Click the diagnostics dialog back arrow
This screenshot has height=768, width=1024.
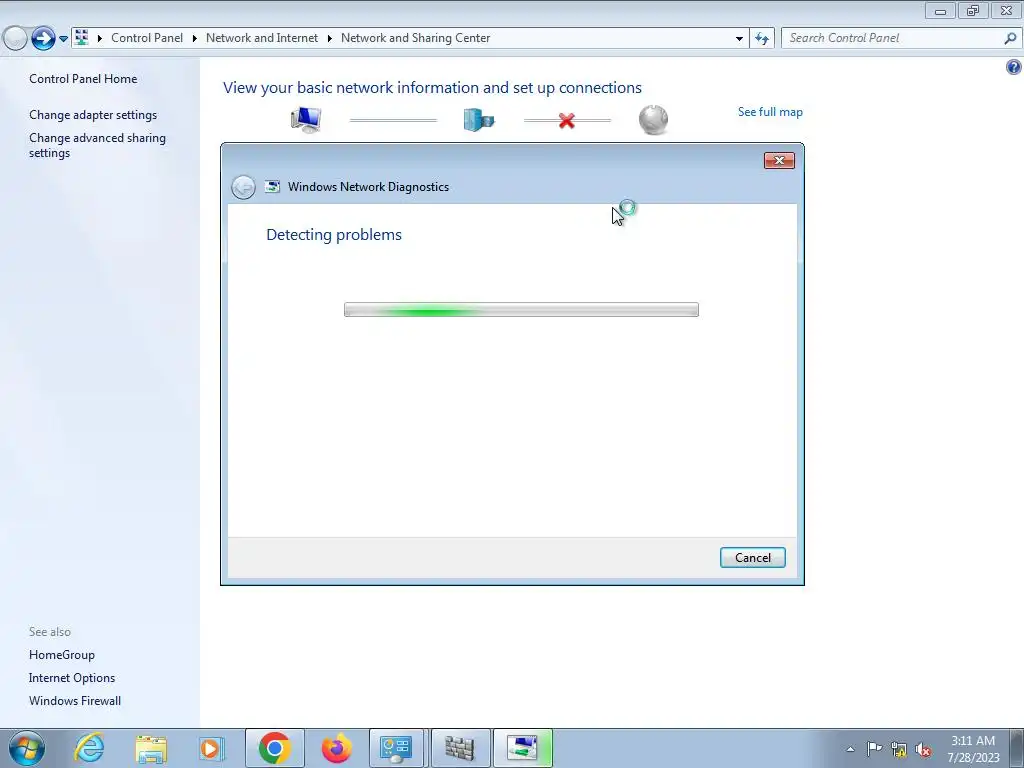point(243,187)
